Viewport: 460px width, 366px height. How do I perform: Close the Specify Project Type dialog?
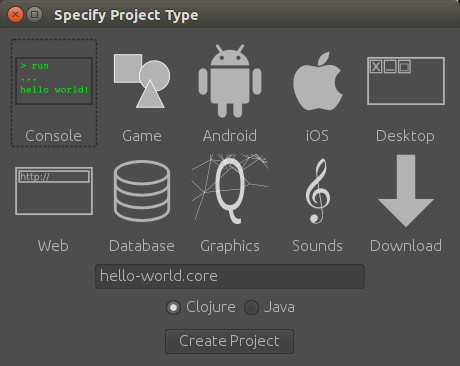click(x=15, y=15)
